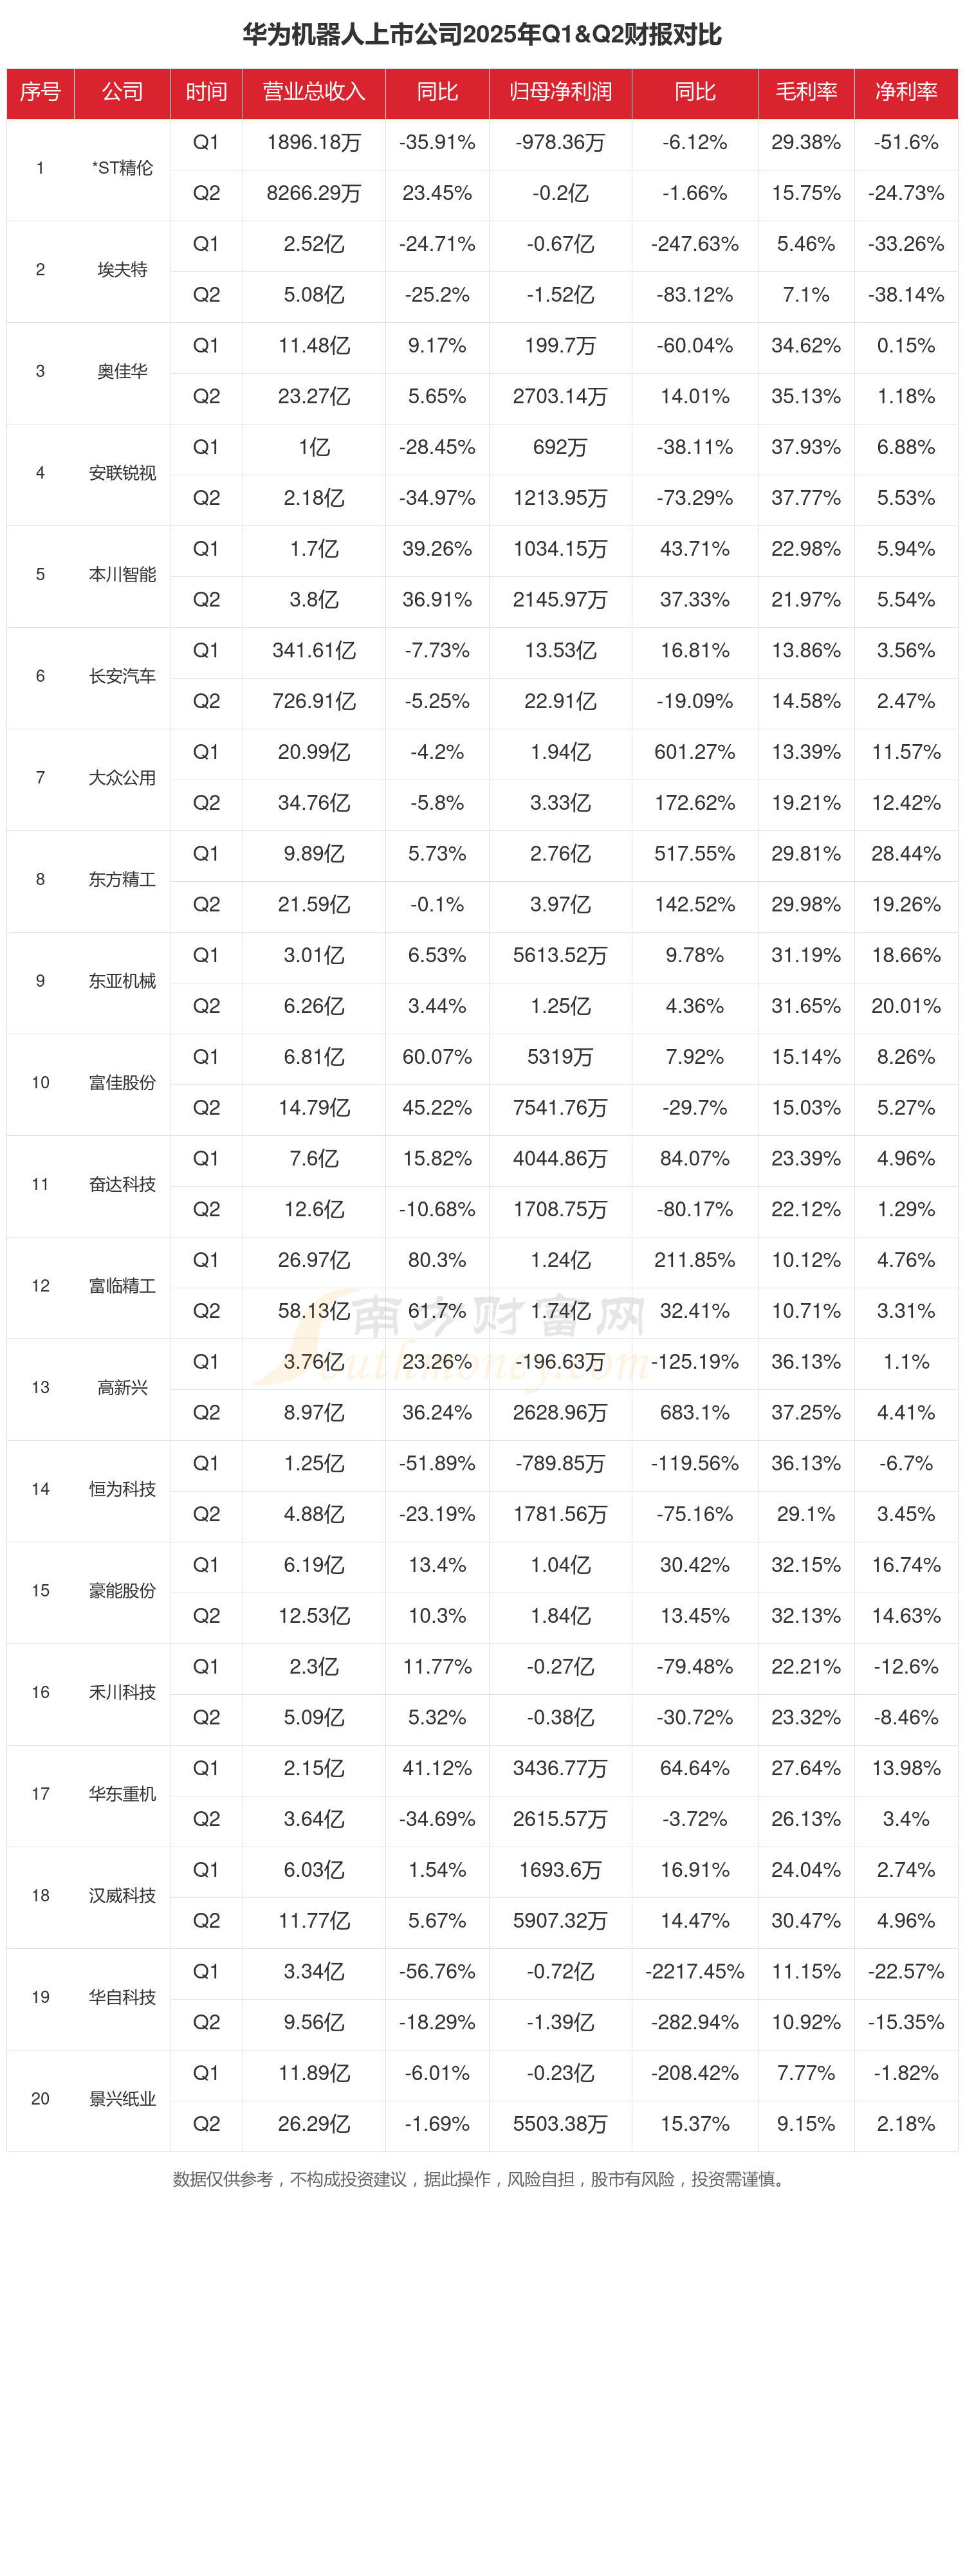Click the table title about 华为机器人上市公司
The height and width of the screenshot is (2576, 965).
(x=482, y=35)
